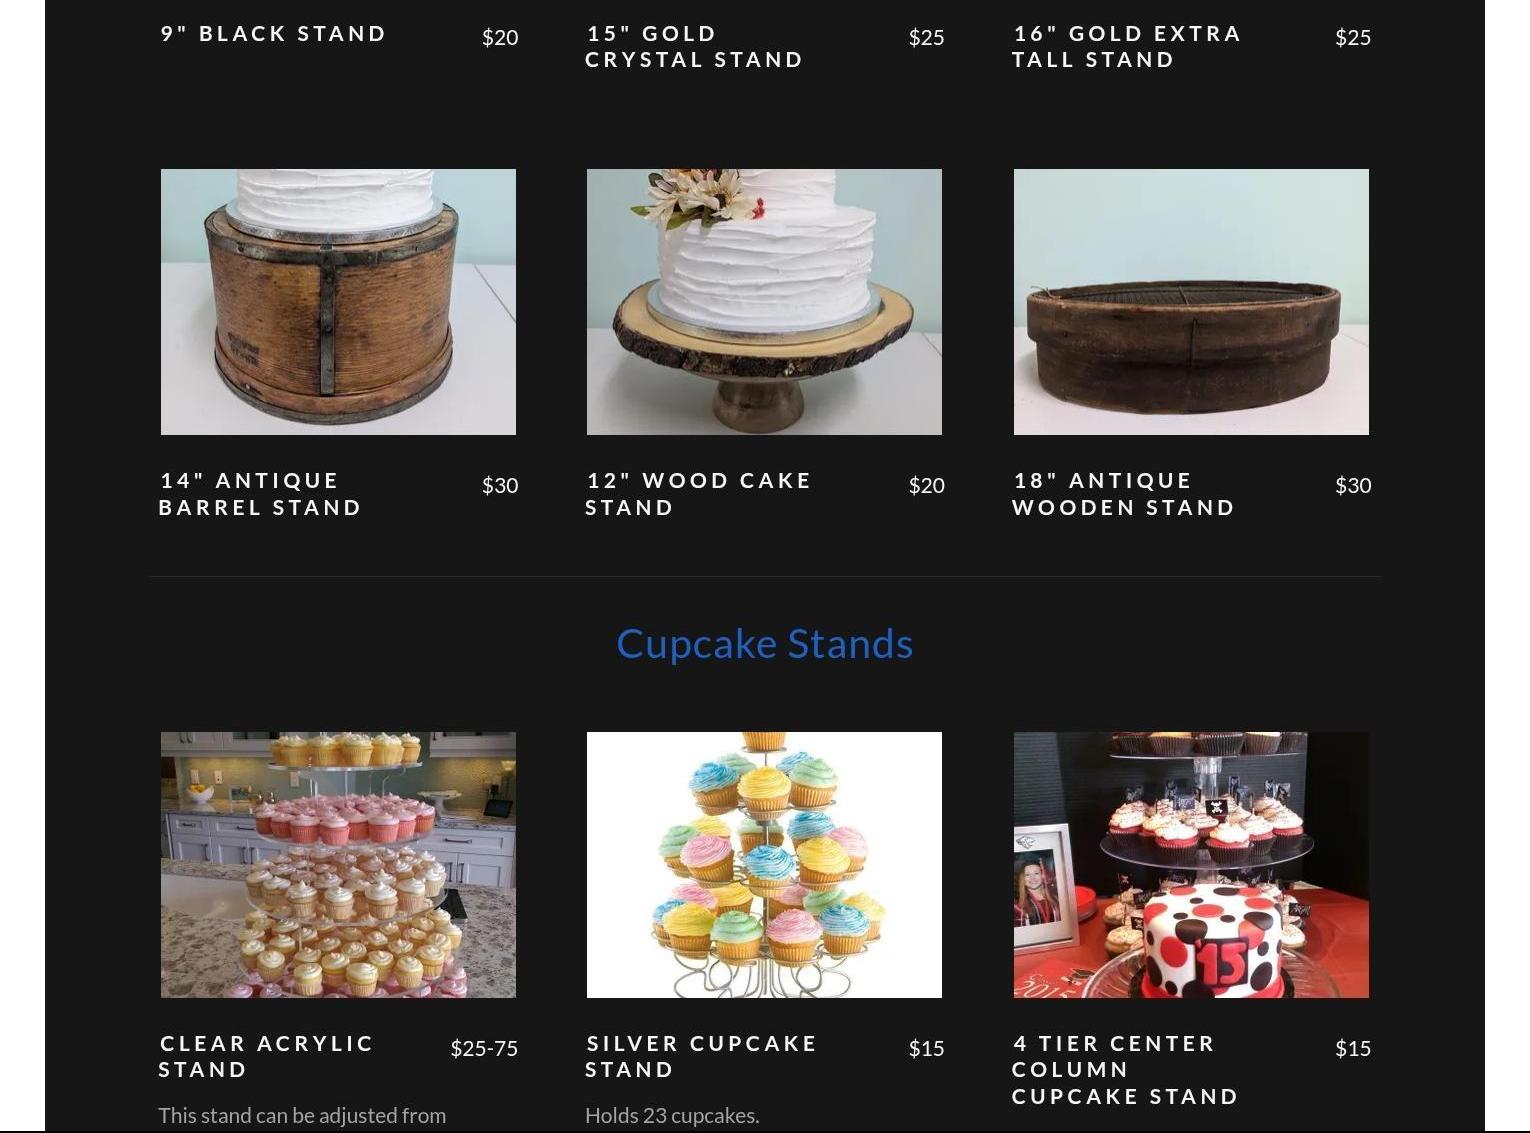
Task: Select the 15" Gold Crystal Stand title
Action: click(694, 47)
